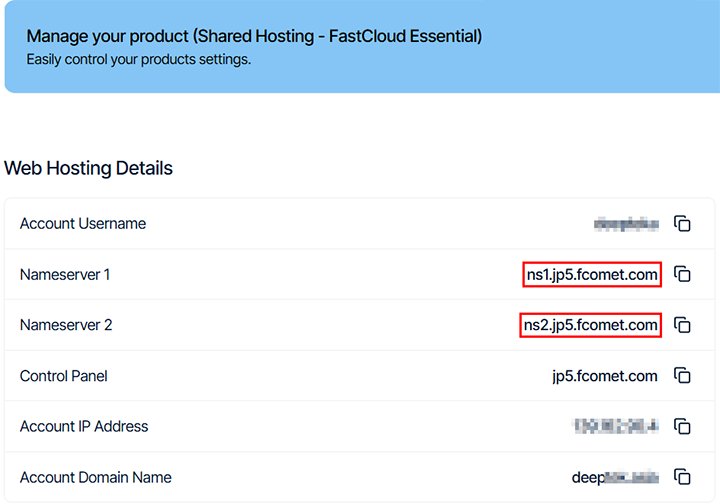Open the jp5.fcomet.com Control Panel value
The width and height of the screenshot is (720, 504).
click(x=604, y=376)
